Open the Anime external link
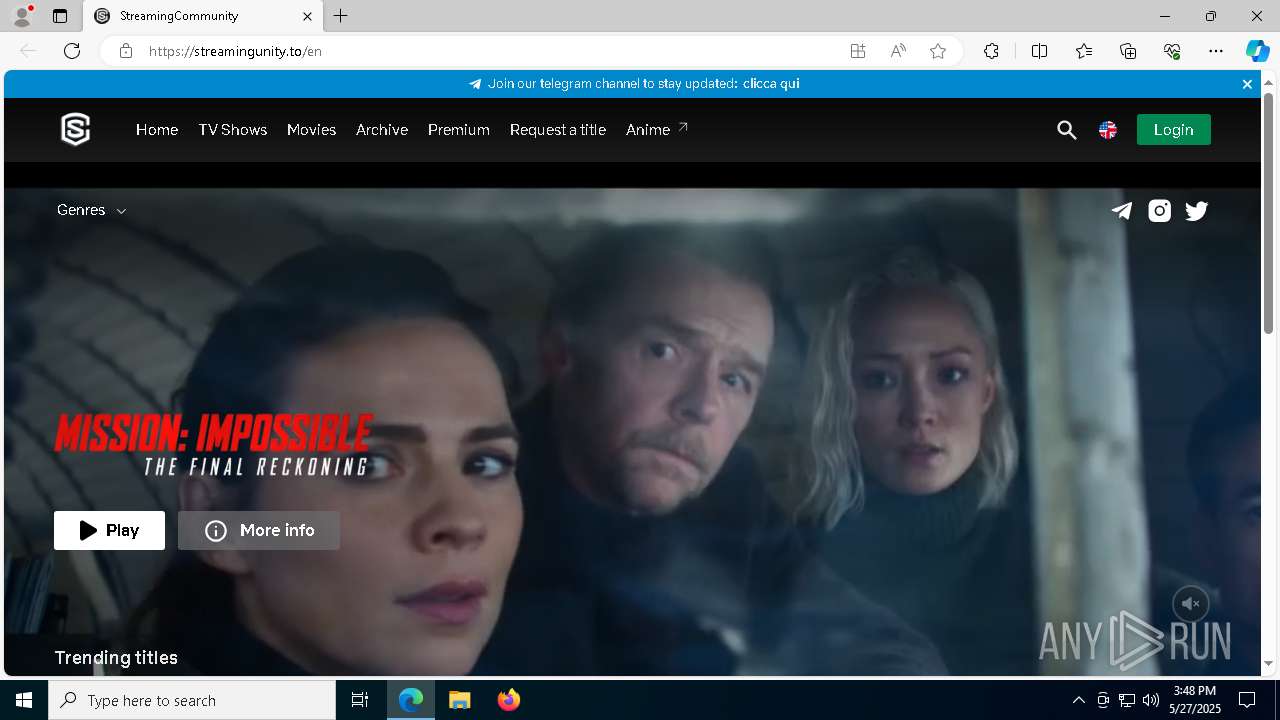Viewport: 1280px width, 720px height. coord(657,130)
